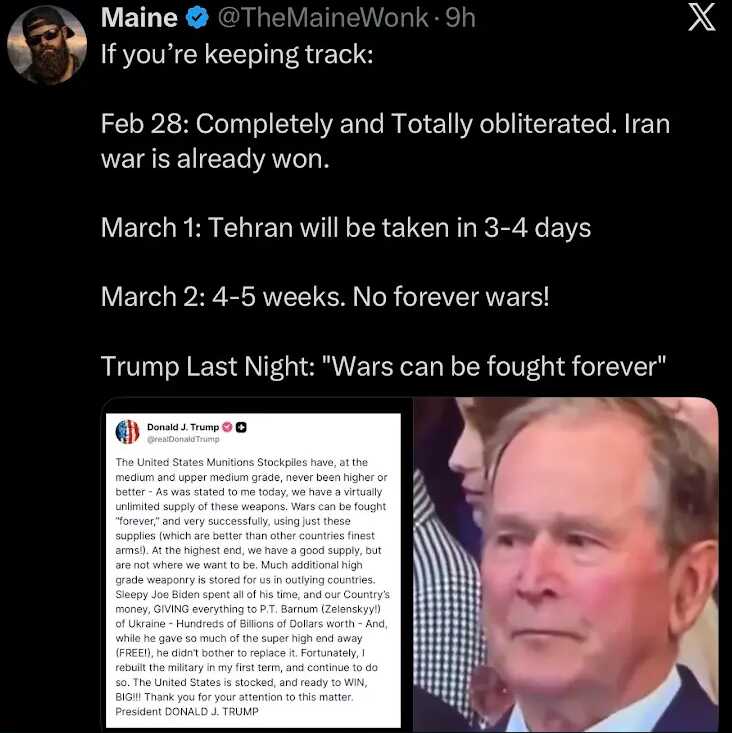Click the 9h post timestamp

point(460,17)
